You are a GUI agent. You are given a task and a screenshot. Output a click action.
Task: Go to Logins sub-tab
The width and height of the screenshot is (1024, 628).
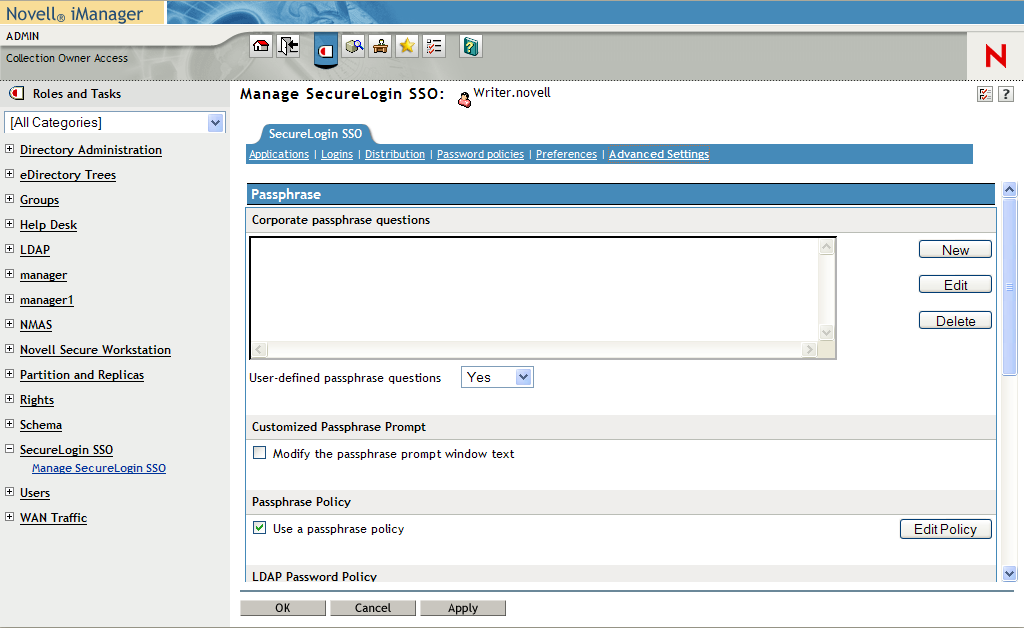click(337, 154)
